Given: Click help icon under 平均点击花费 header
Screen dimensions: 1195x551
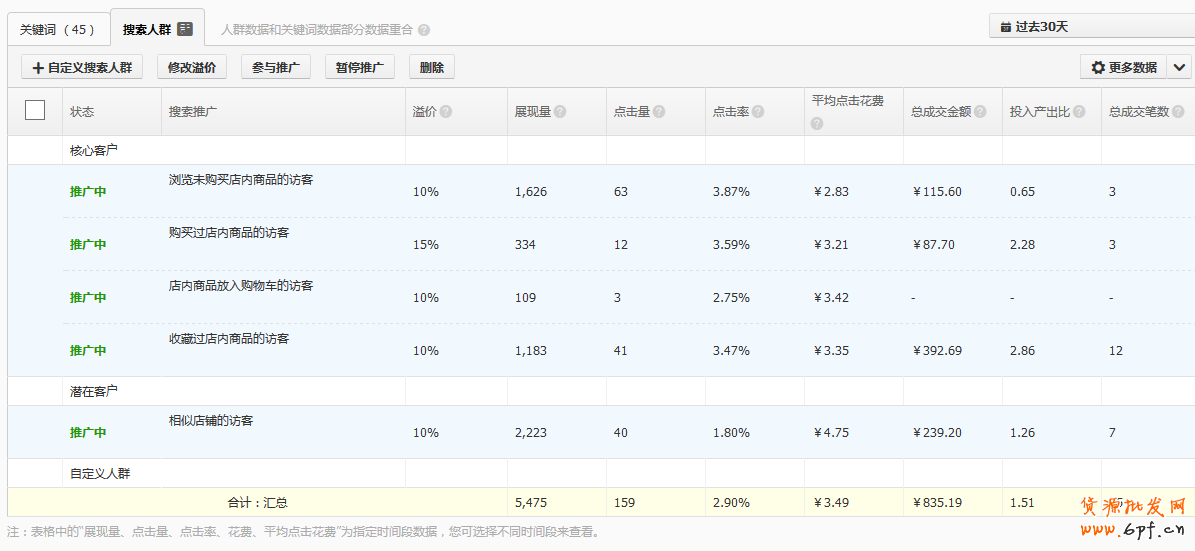Looking at the screenshot, I should click(818, 124).
